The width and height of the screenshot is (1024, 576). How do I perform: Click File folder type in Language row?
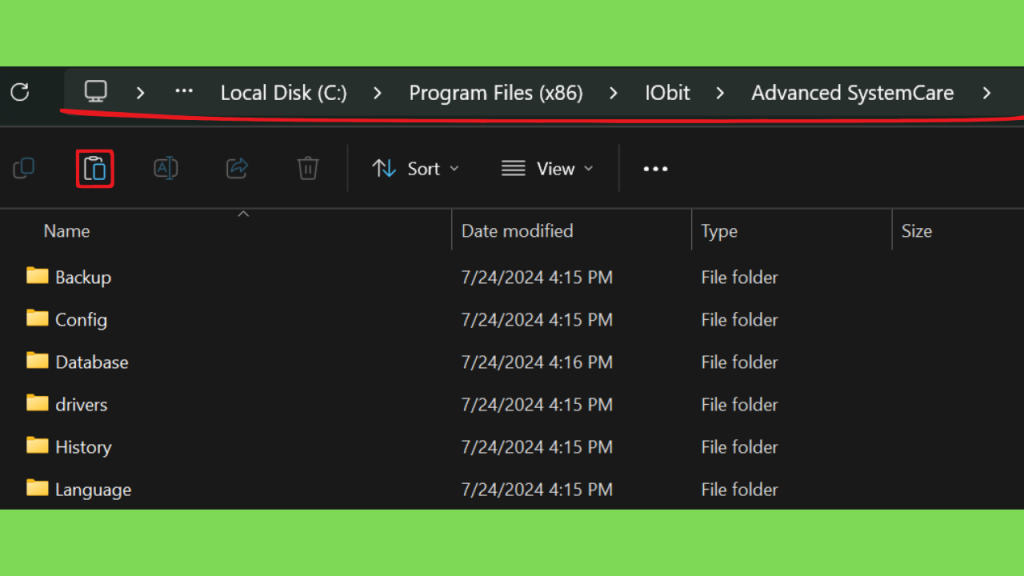tap(739, 490)
